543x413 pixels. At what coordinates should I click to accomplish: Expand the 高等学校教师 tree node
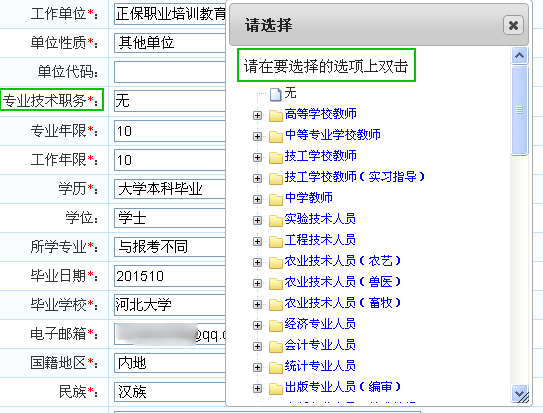[x=257, y=115]
